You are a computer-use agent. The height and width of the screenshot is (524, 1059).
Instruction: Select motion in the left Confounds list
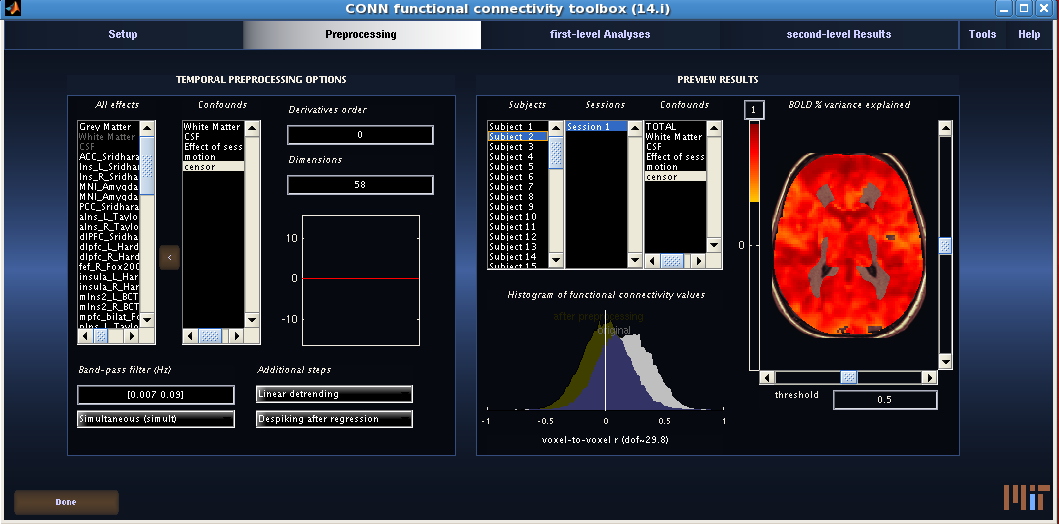pyautogui.click(x=200, y=157)
